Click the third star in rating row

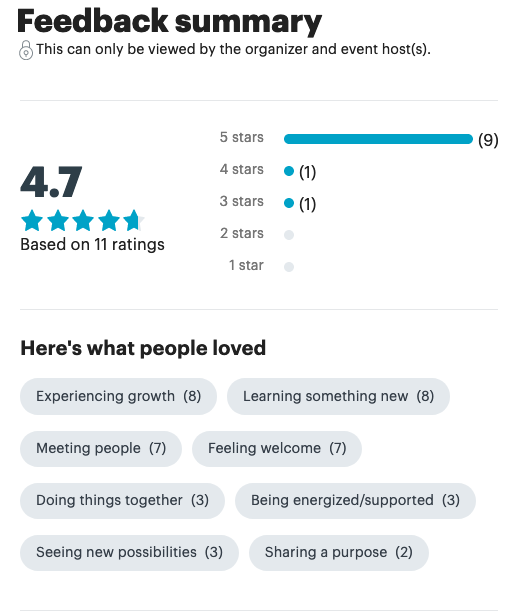pos(83,220)
